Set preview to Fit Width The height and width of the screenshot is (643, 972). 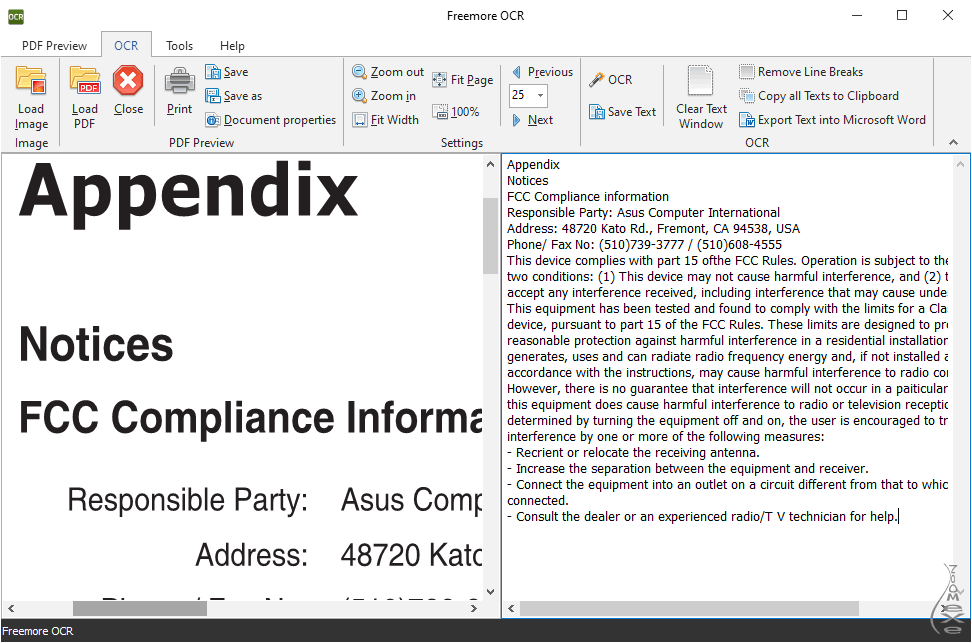386,120
